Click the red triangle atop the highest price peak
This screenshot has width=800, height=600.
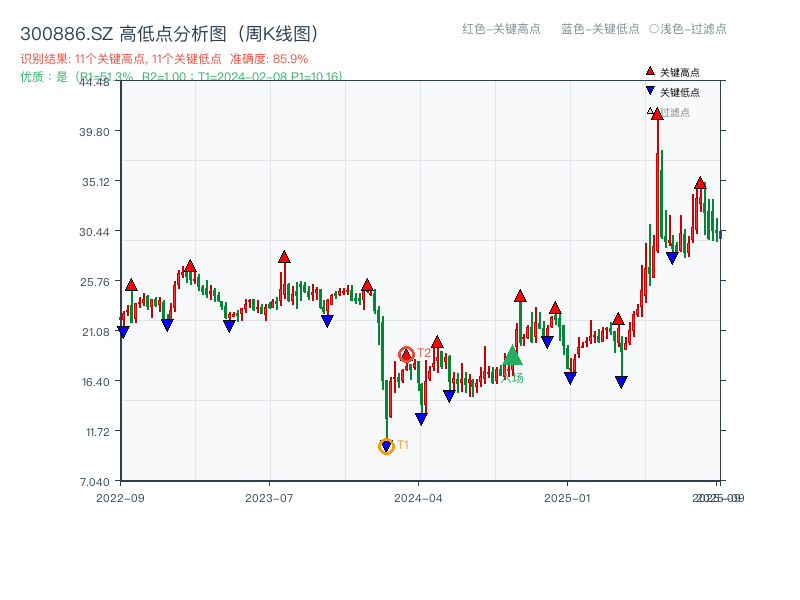(x=657, y=114)
